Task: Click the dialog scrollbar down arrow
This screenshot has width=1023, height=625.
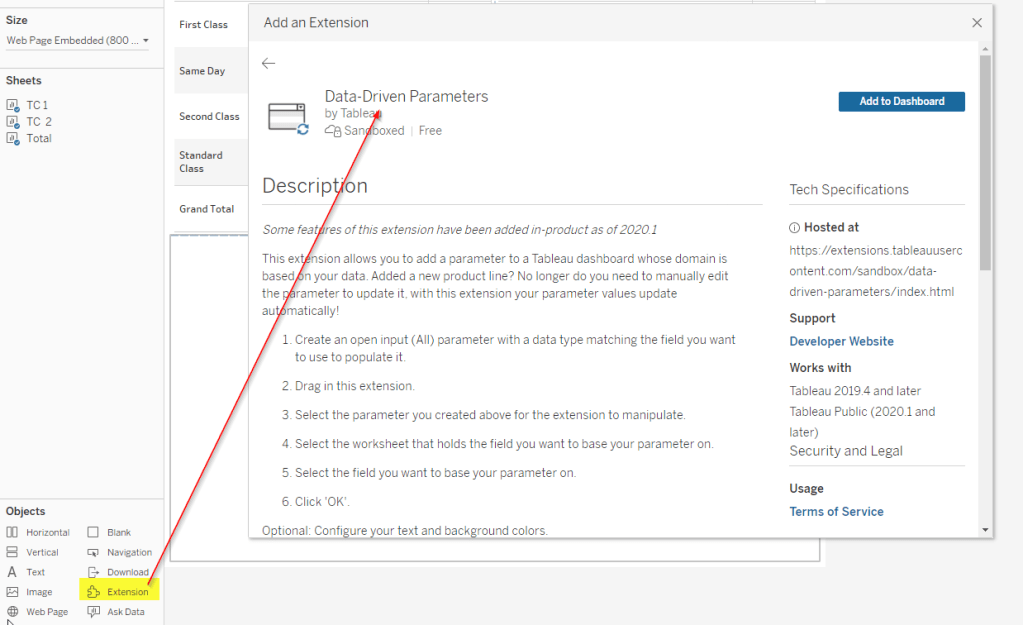Action: click(985, 530)
